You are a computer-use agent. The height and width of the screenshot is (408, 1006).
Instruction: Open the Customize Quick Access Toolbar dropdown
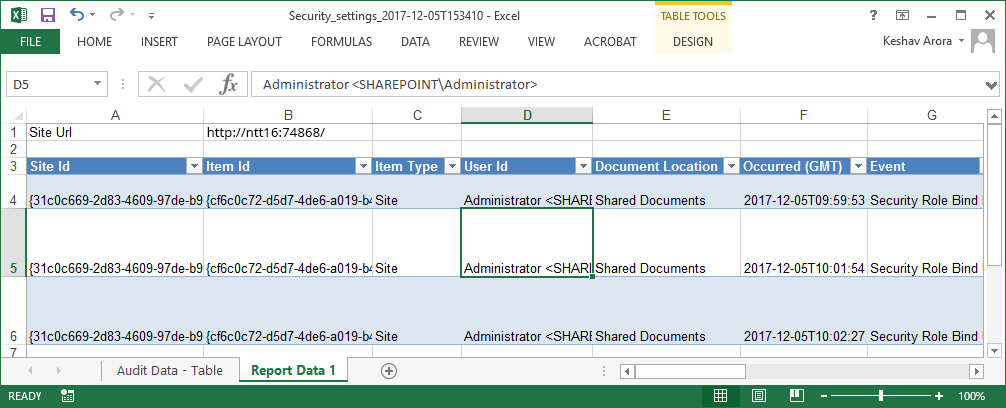[x=151, y=15]
